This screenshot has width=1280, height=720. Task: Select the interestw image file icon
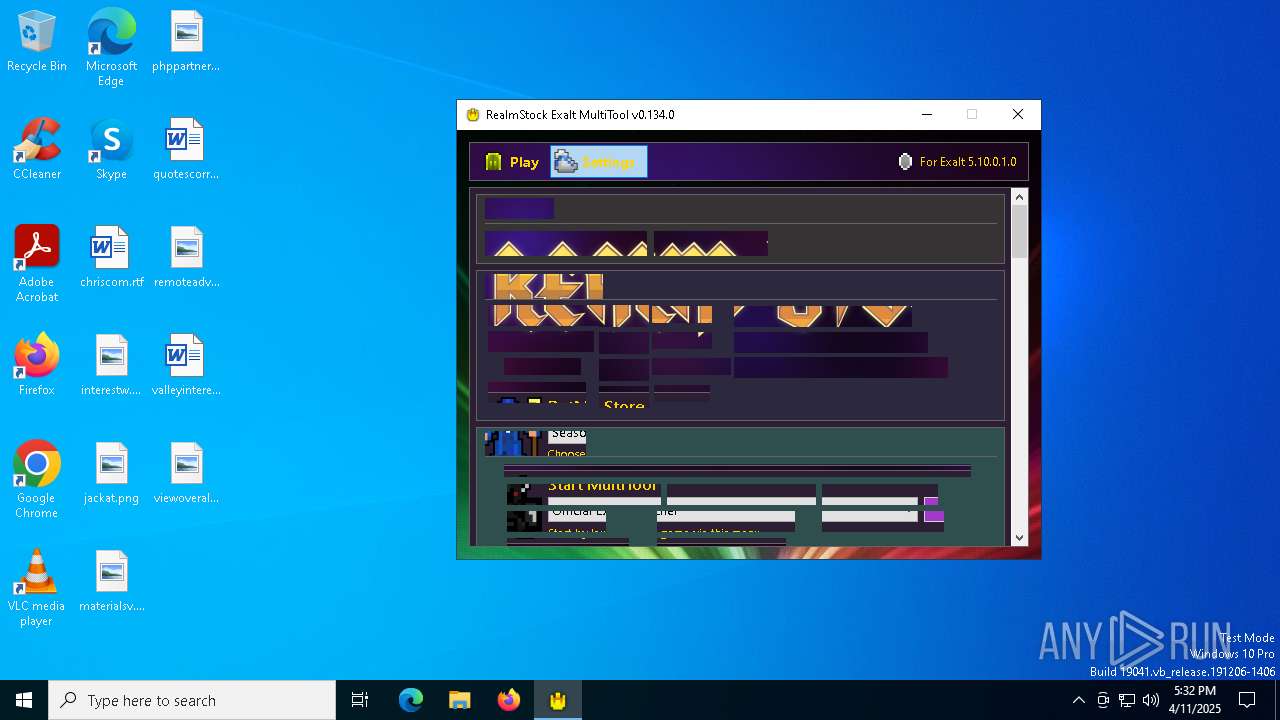pyautogui.click(x=111, y=366)
